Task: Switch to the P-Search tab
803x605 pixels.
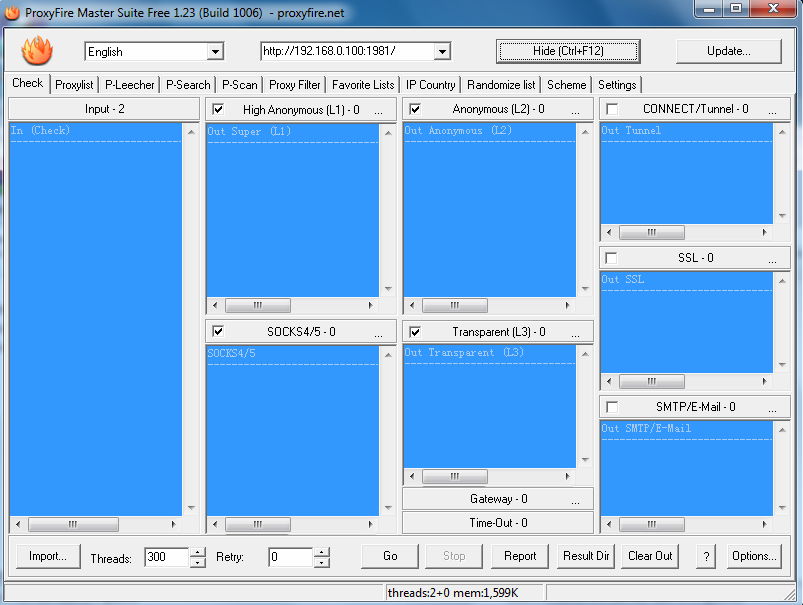Action: (188, 85)
